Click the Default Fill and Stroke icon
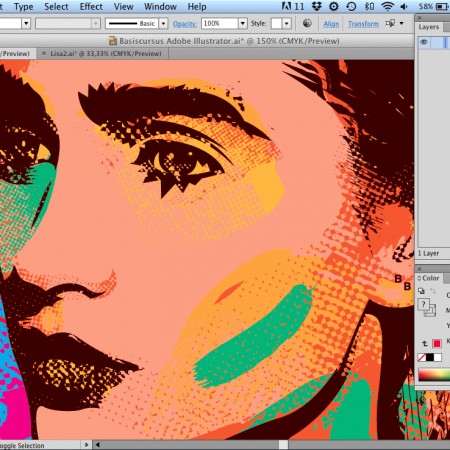 pyautogui.click(x=421, y=291)
